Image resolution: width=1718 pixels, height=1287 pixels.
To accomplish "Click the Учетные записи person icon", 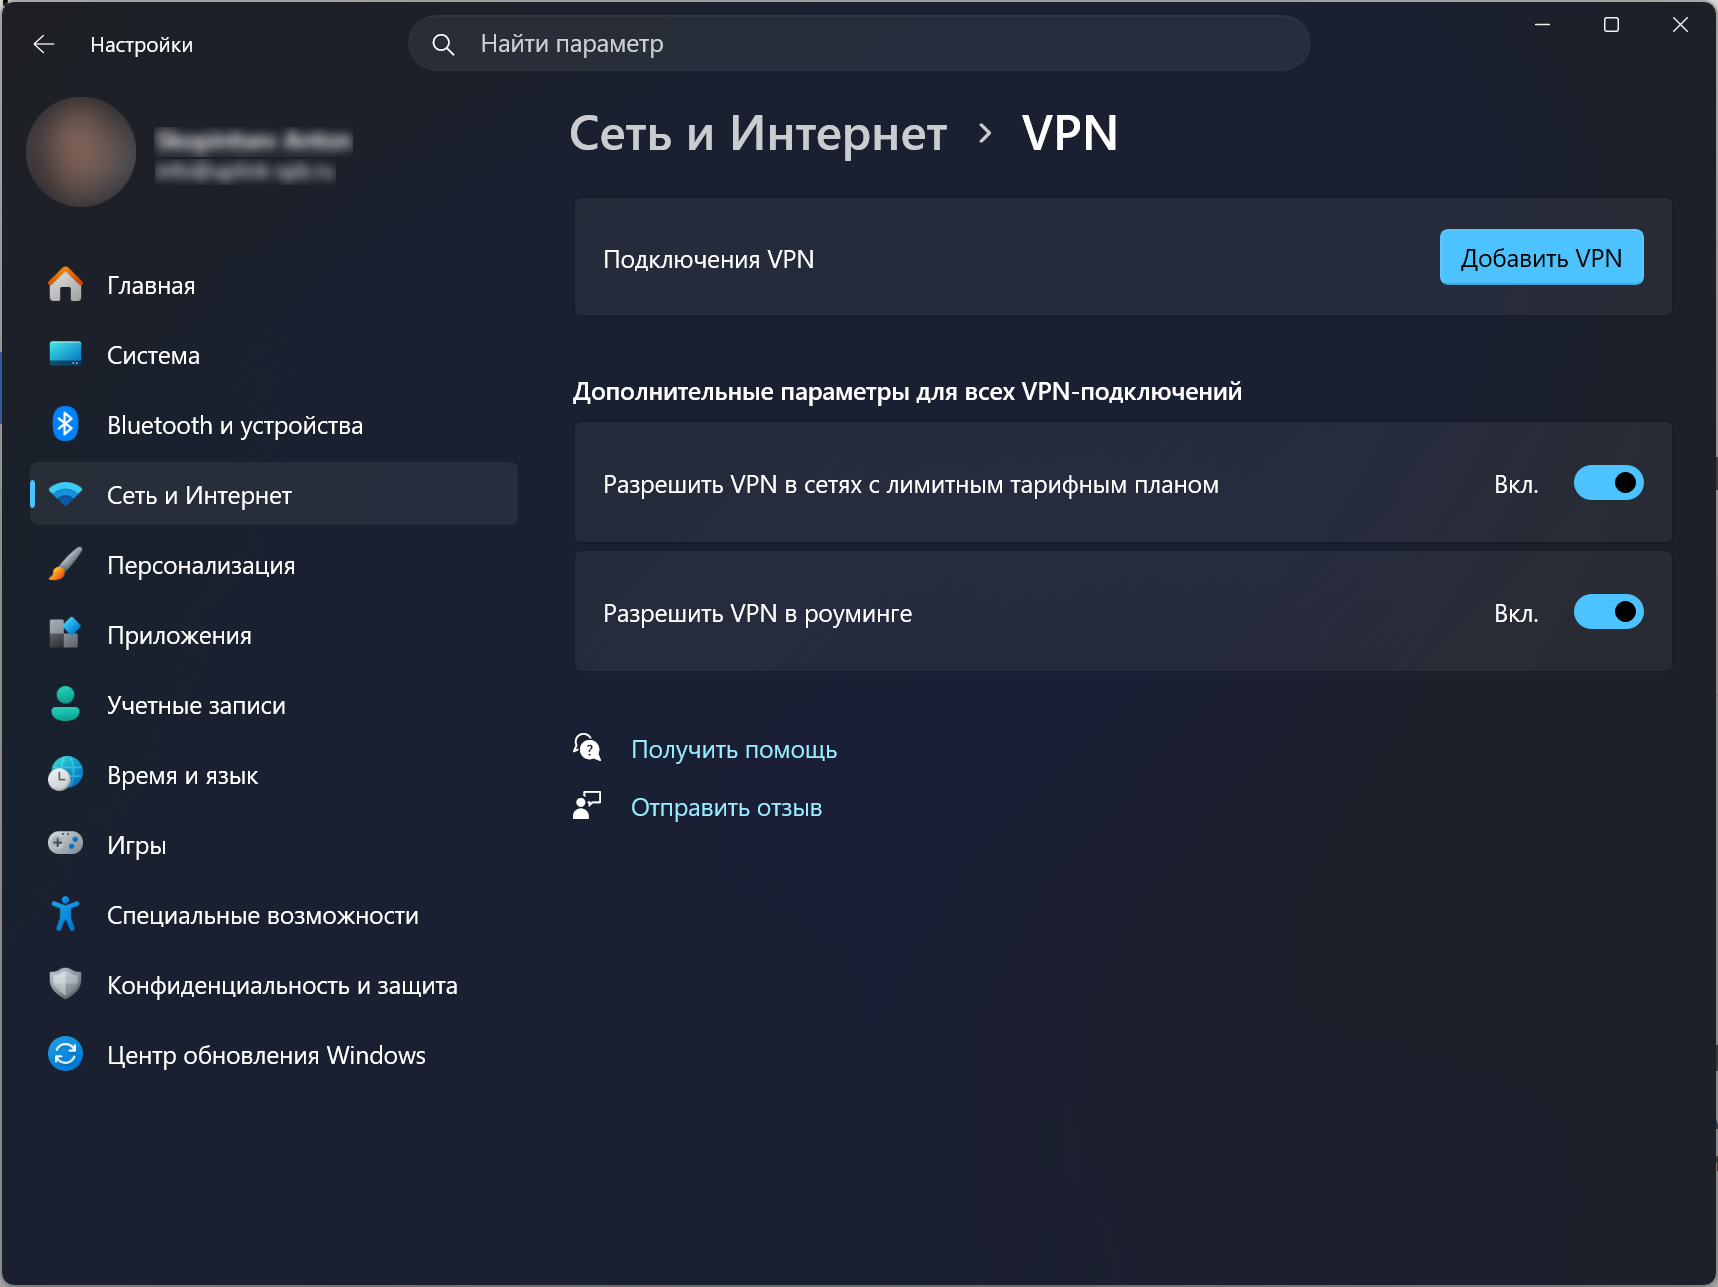I will pos(66,704).
